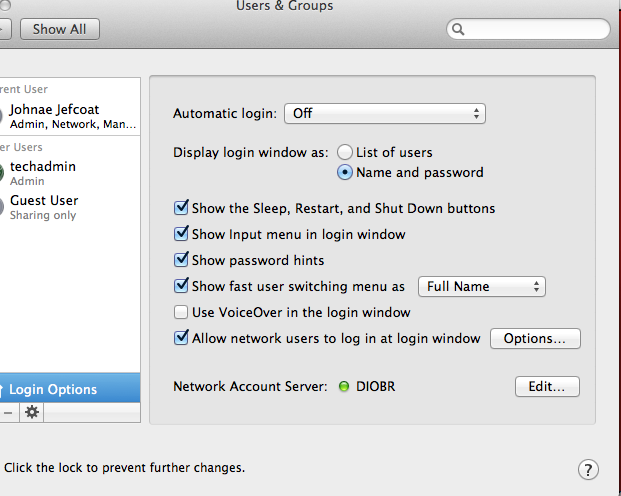Viewport: 621px width, 496px height.
Task: Click the network login Options button
Action: coord(535,338)
